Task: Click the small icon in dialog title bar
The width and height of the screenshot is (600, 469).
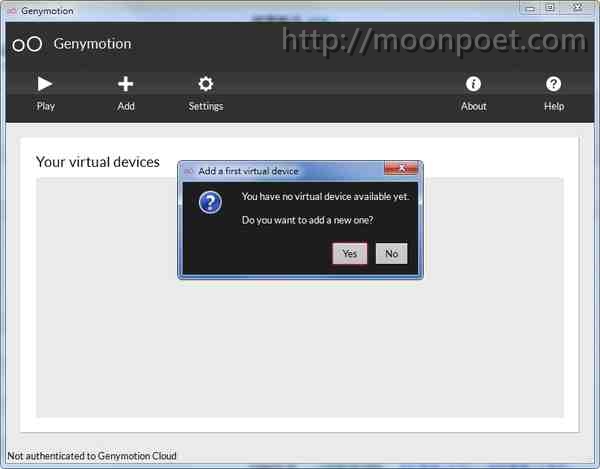Action: click(188, 171)
